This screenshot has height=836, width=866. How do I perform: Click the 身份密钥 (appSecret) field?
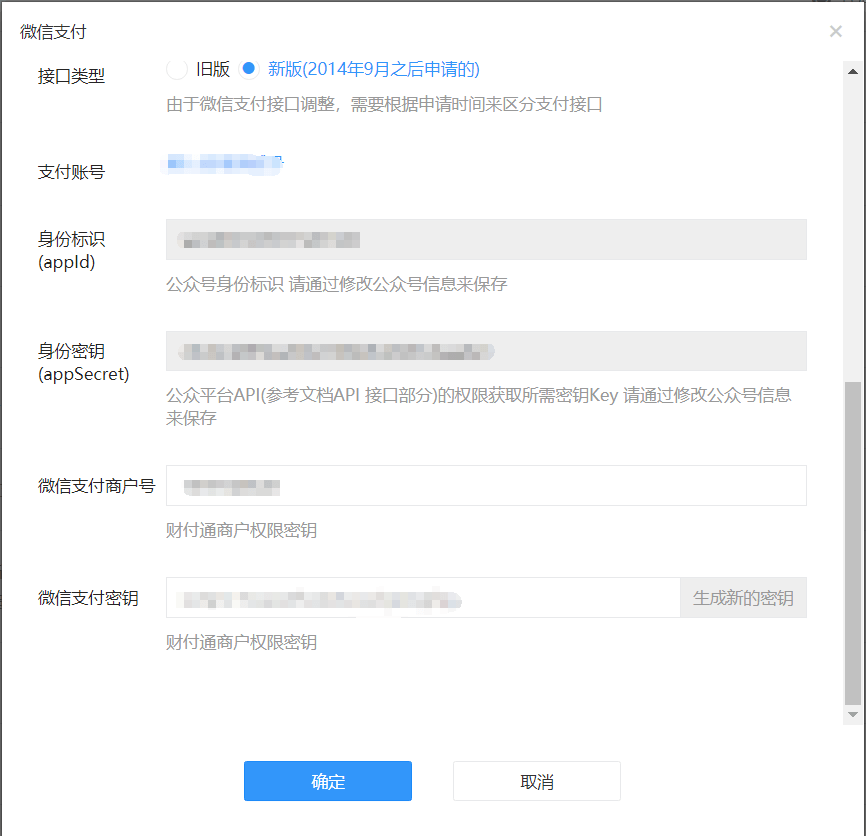tap(486, 351)
